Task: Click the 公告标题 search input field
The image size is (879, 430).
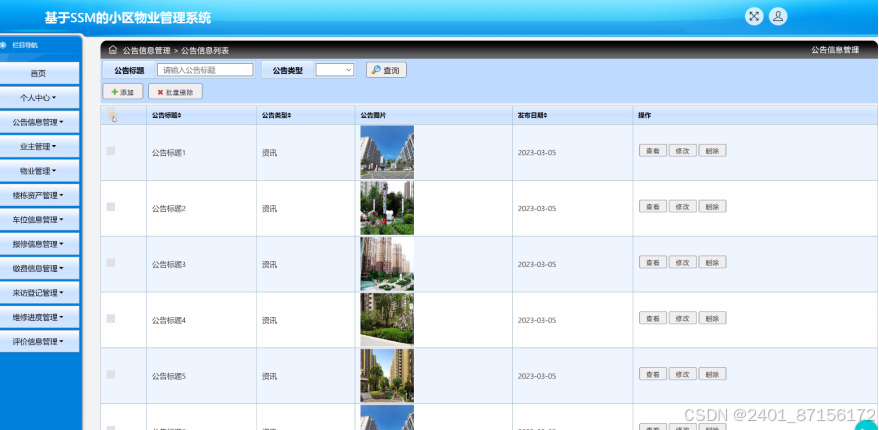Action: [x=205, y=70]
